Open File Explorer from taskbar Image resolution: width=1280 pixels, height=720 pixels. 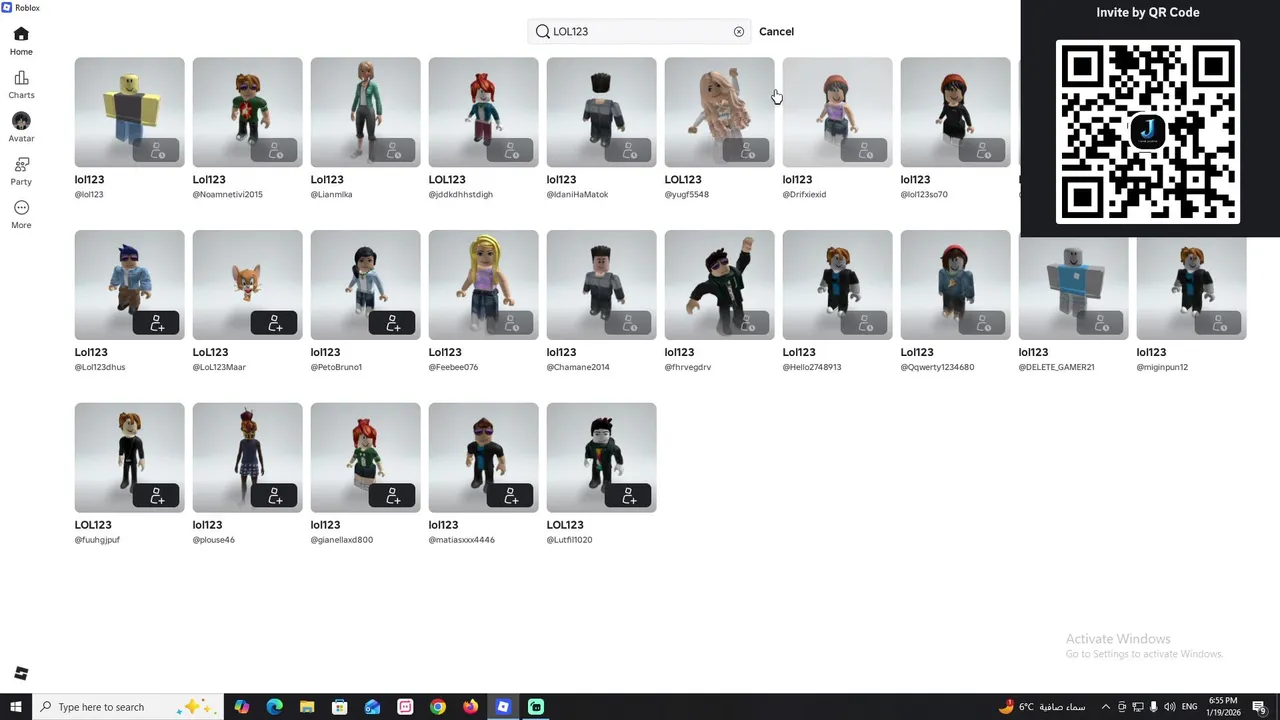coord(307,707)
